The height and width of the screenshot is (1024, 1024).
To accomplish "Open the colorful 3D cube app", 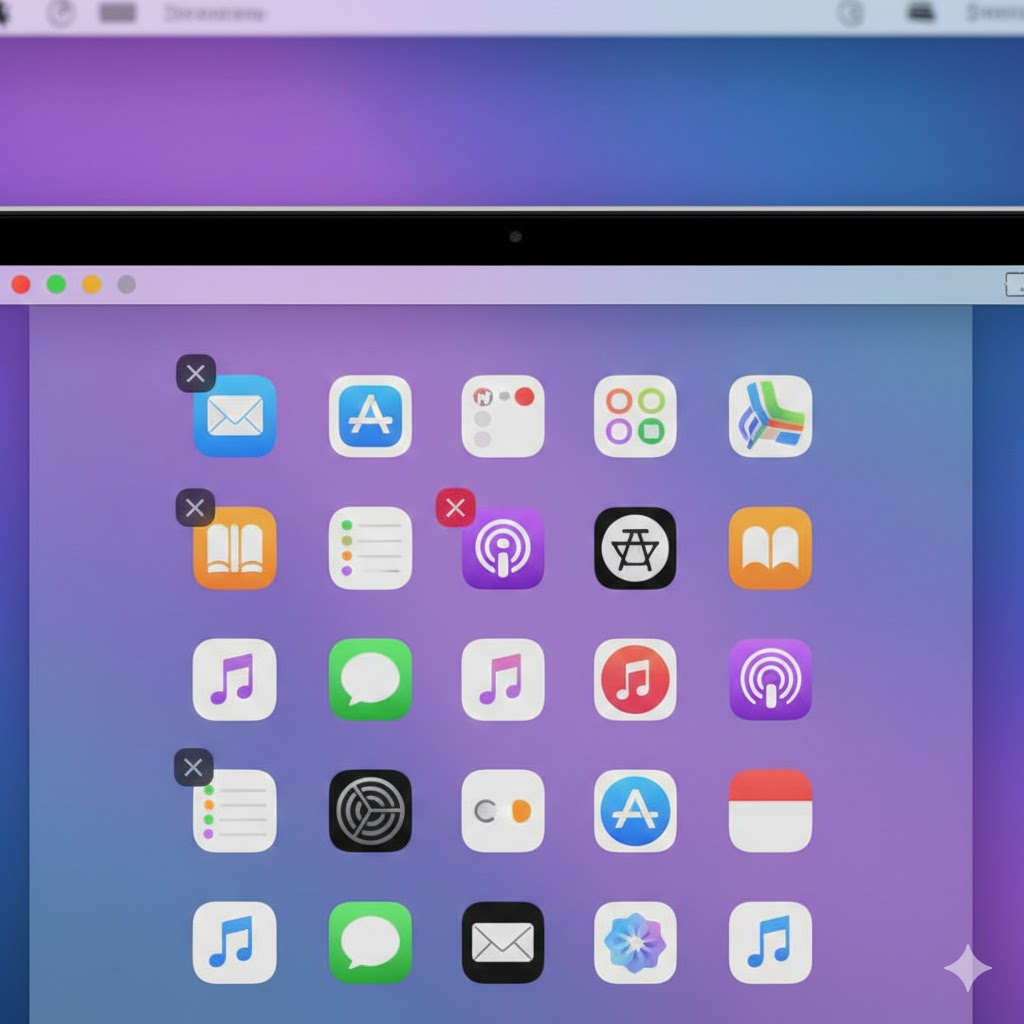I will click(x=770, y=417).
